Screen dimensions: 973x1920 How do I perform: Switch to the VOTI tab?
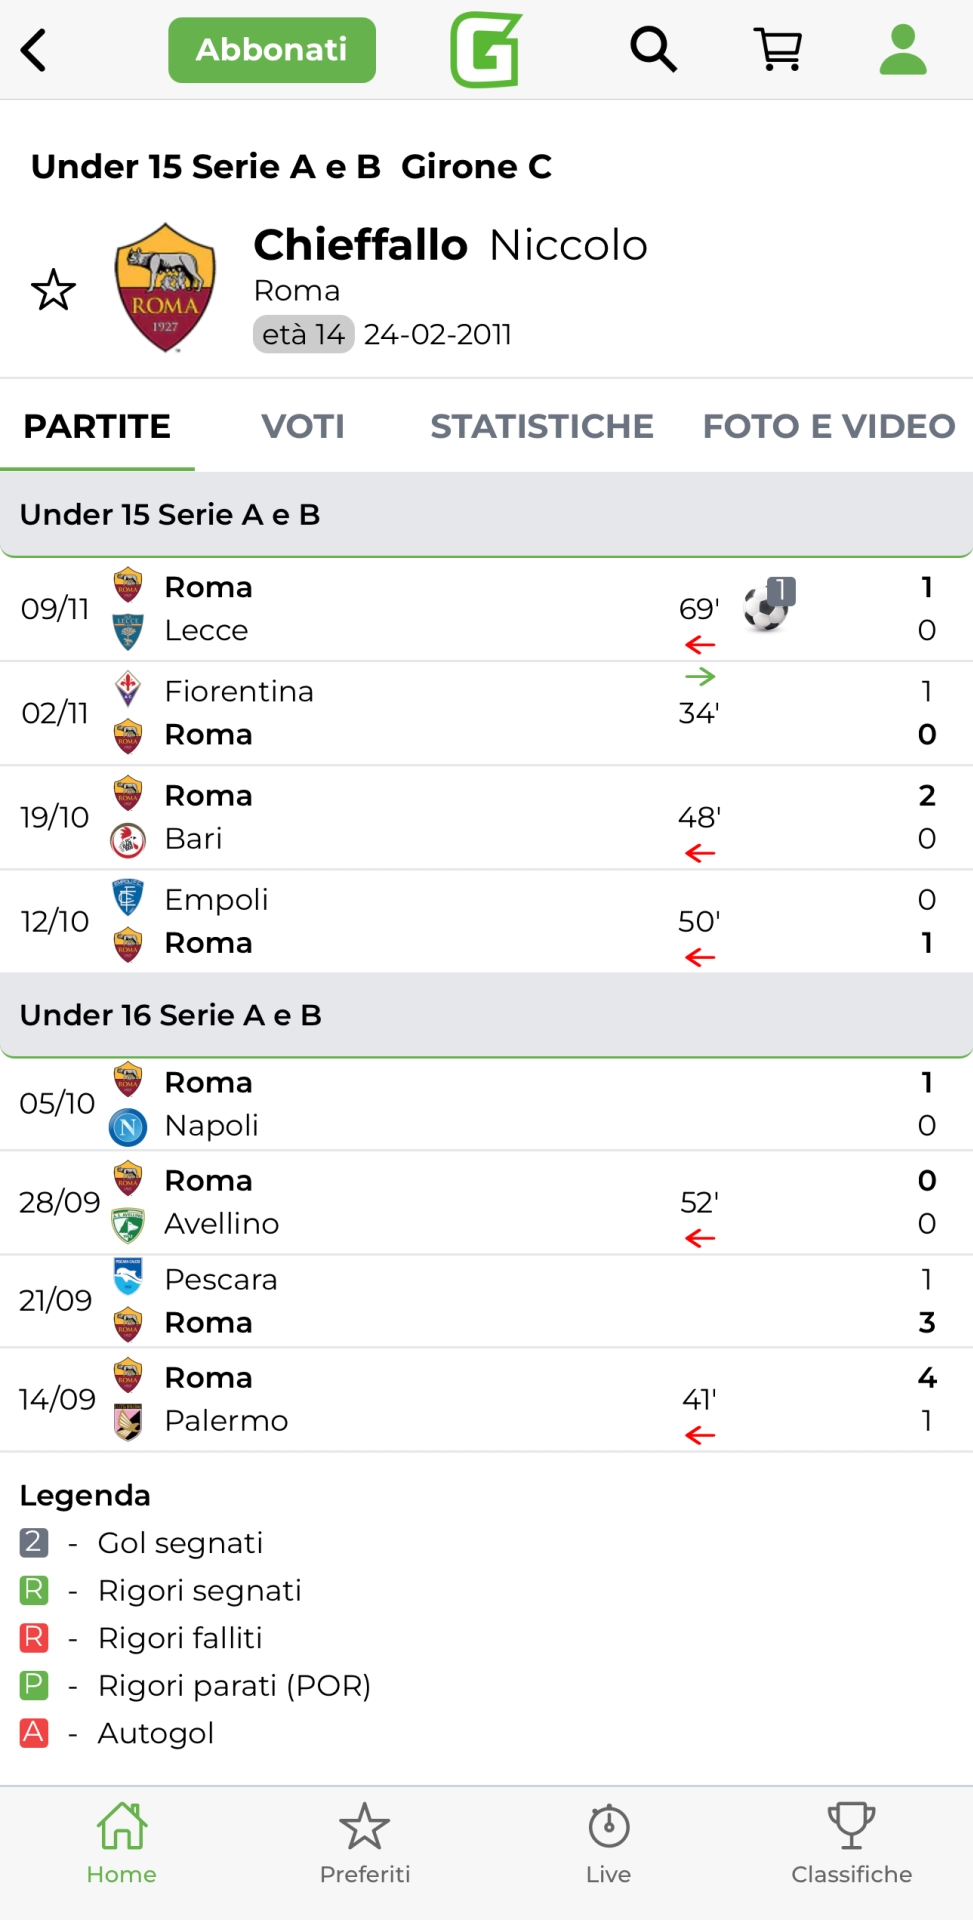click(x=303, y=426)
